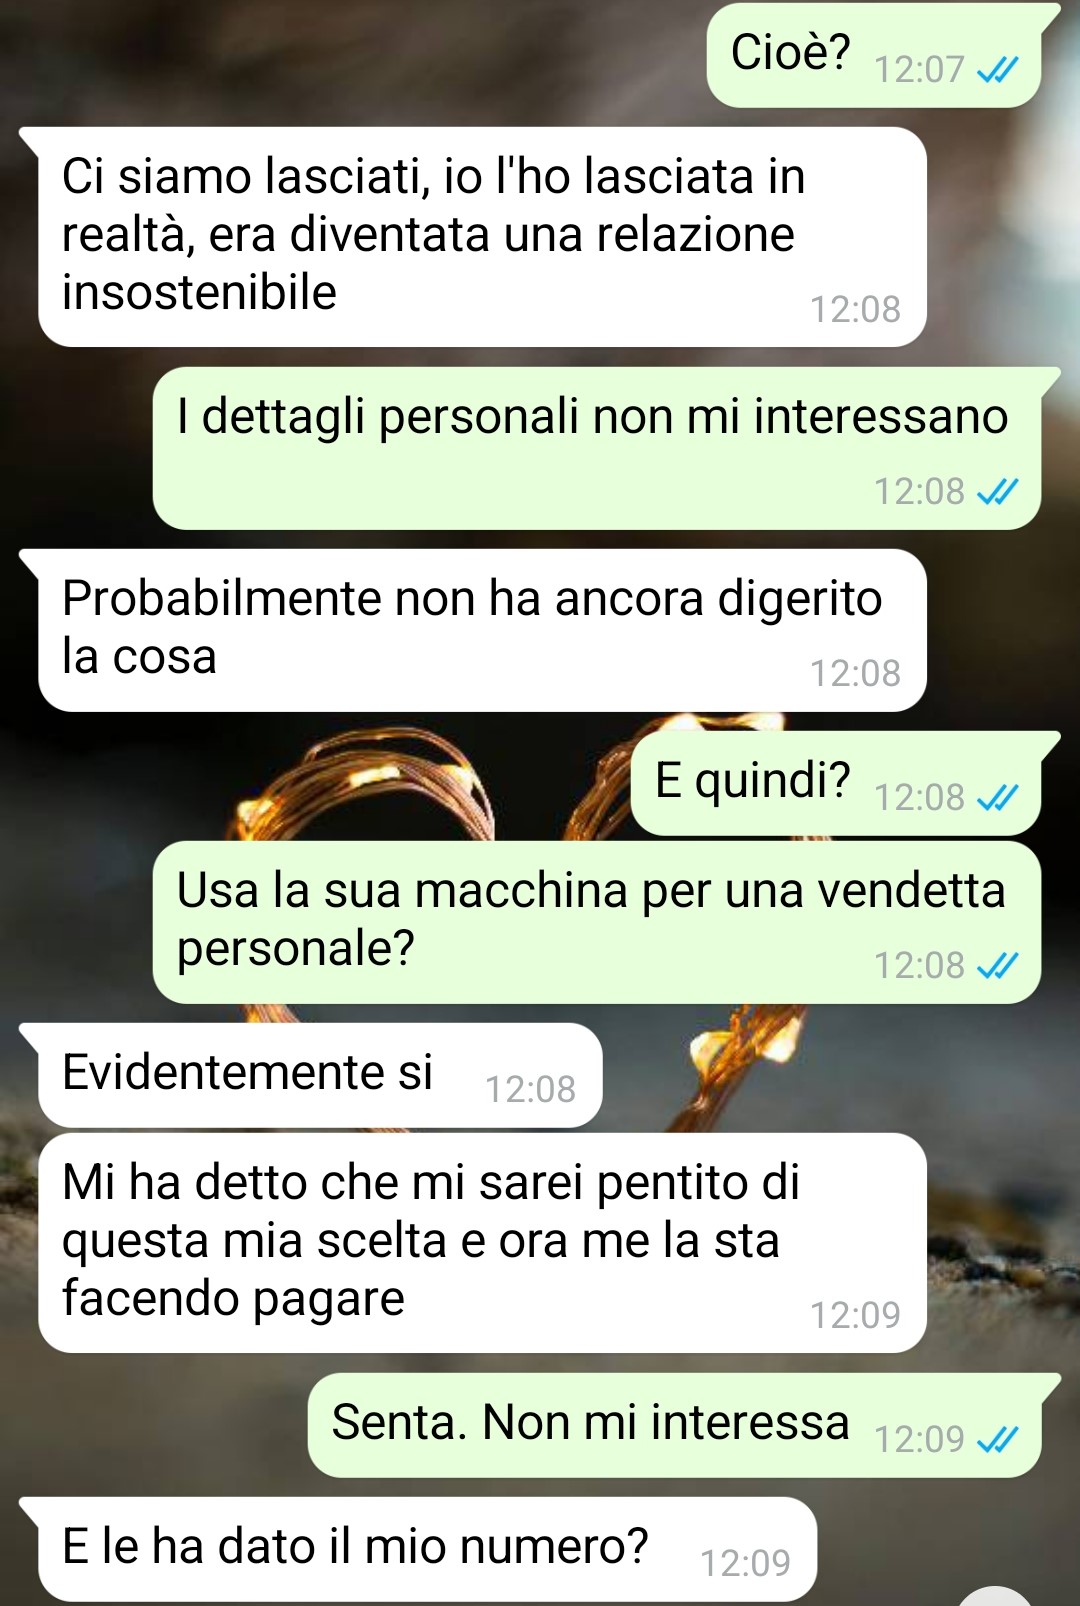Tap read receipt ticks on "I dettagli personali" message
Viewport: 1080px width, 1606px height.
[x=997, y=492]
